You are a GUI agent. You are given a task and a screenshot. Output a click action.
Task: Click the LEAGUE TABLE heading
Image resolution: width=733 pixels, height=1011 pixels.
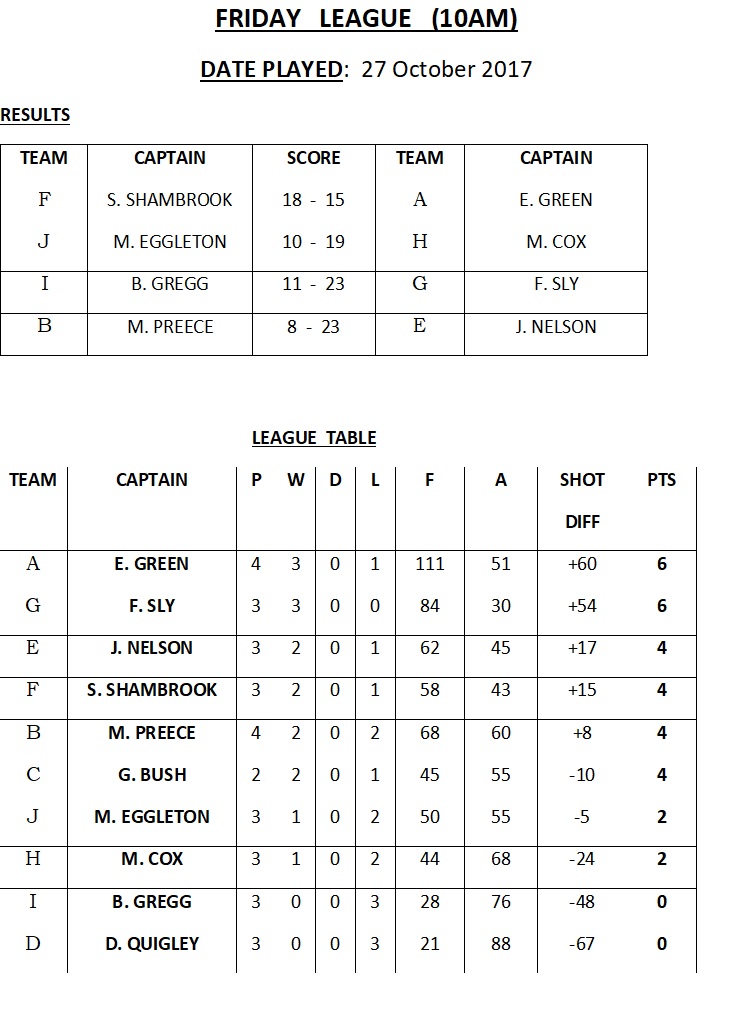(314, 438)
